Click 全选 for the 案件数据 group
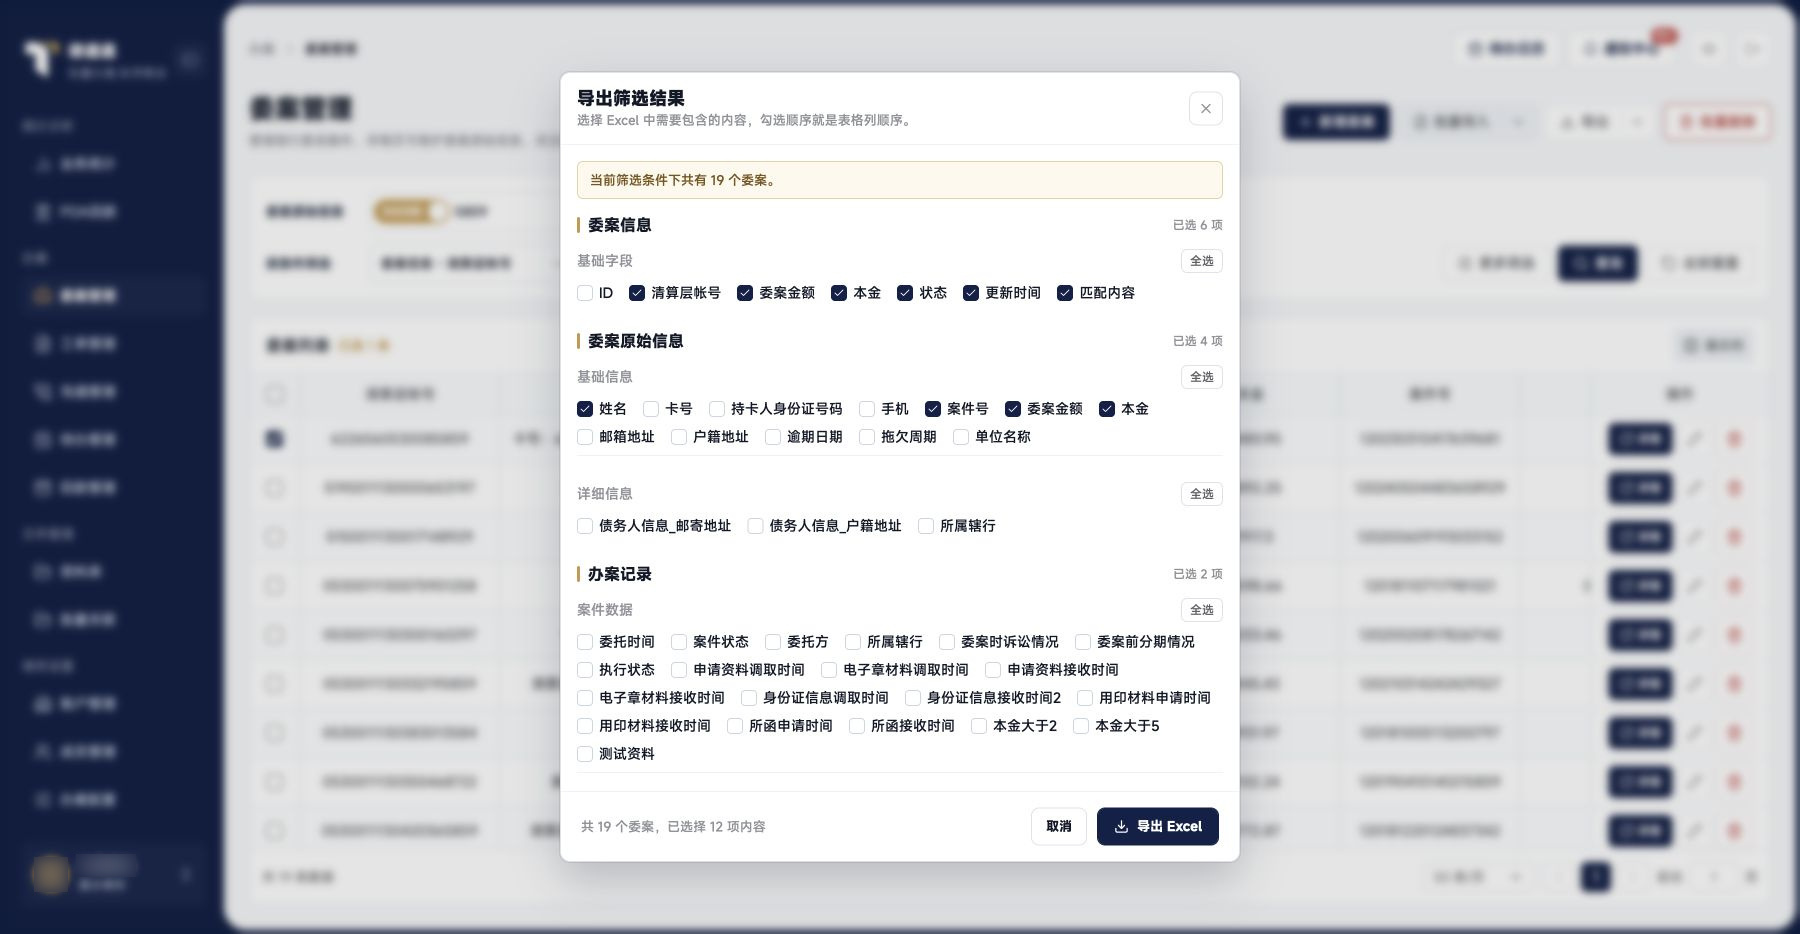Viewport: 1800px width, 934px height. (1201, 610)
